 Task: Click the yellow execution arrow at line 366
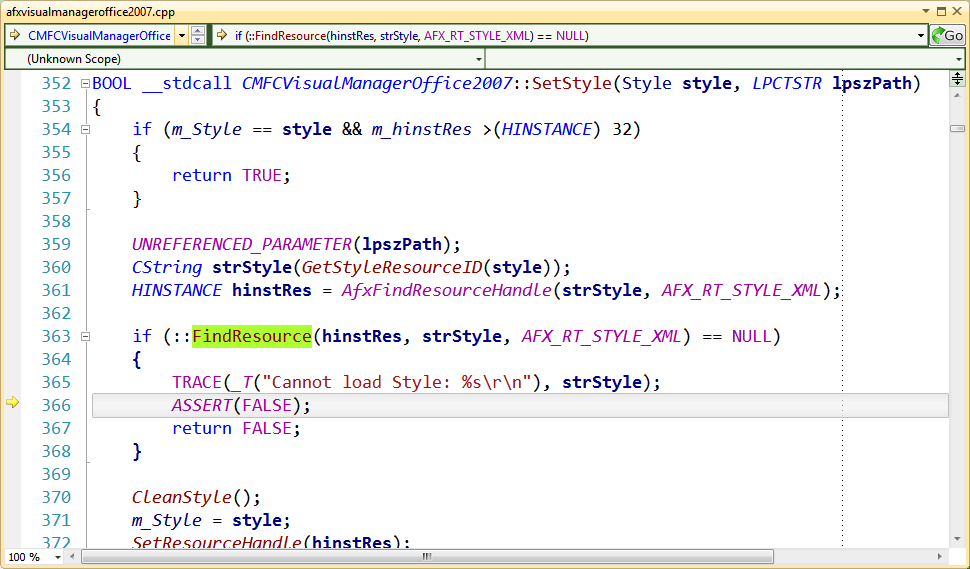click(12, 403)
